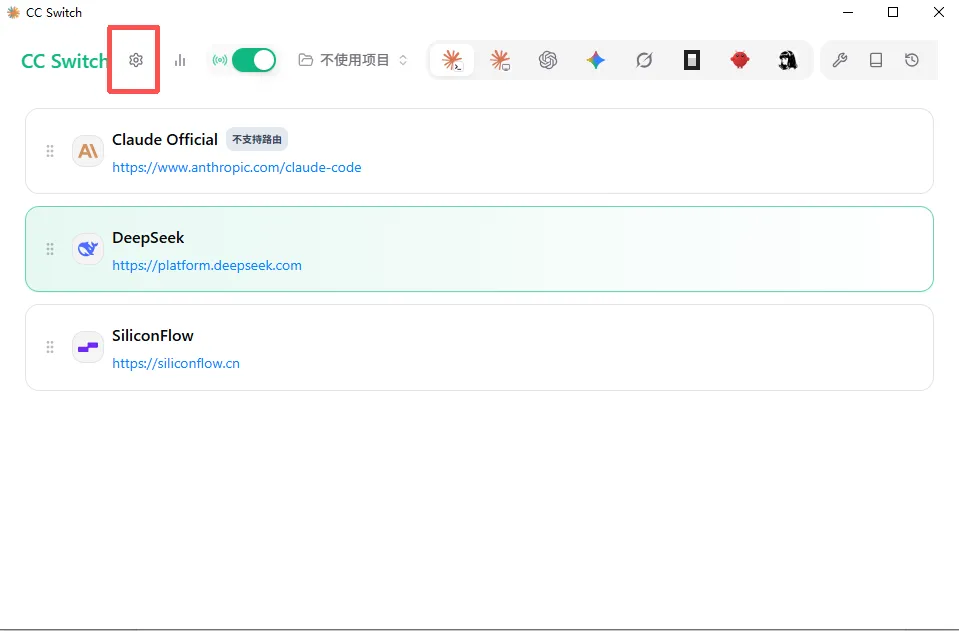Switch to the OpenAI Codex tab
Image resolution: width=959 pixels, height=631 pixels.
click(548, 60)
